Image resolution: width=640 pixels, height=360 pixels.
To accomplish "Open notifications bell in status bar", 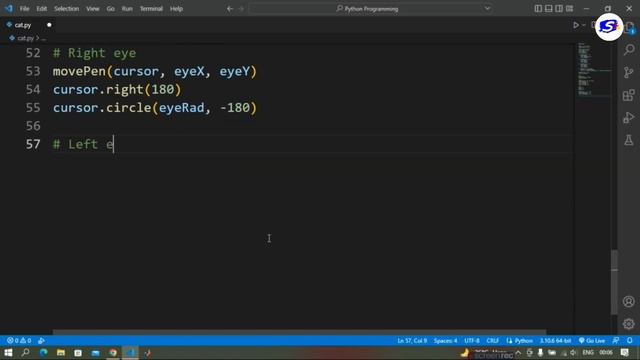I will coord(630,340).
